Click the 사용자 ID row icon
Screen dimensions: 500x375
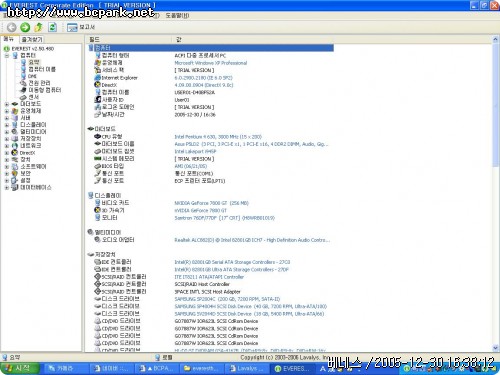click(97, 100)
